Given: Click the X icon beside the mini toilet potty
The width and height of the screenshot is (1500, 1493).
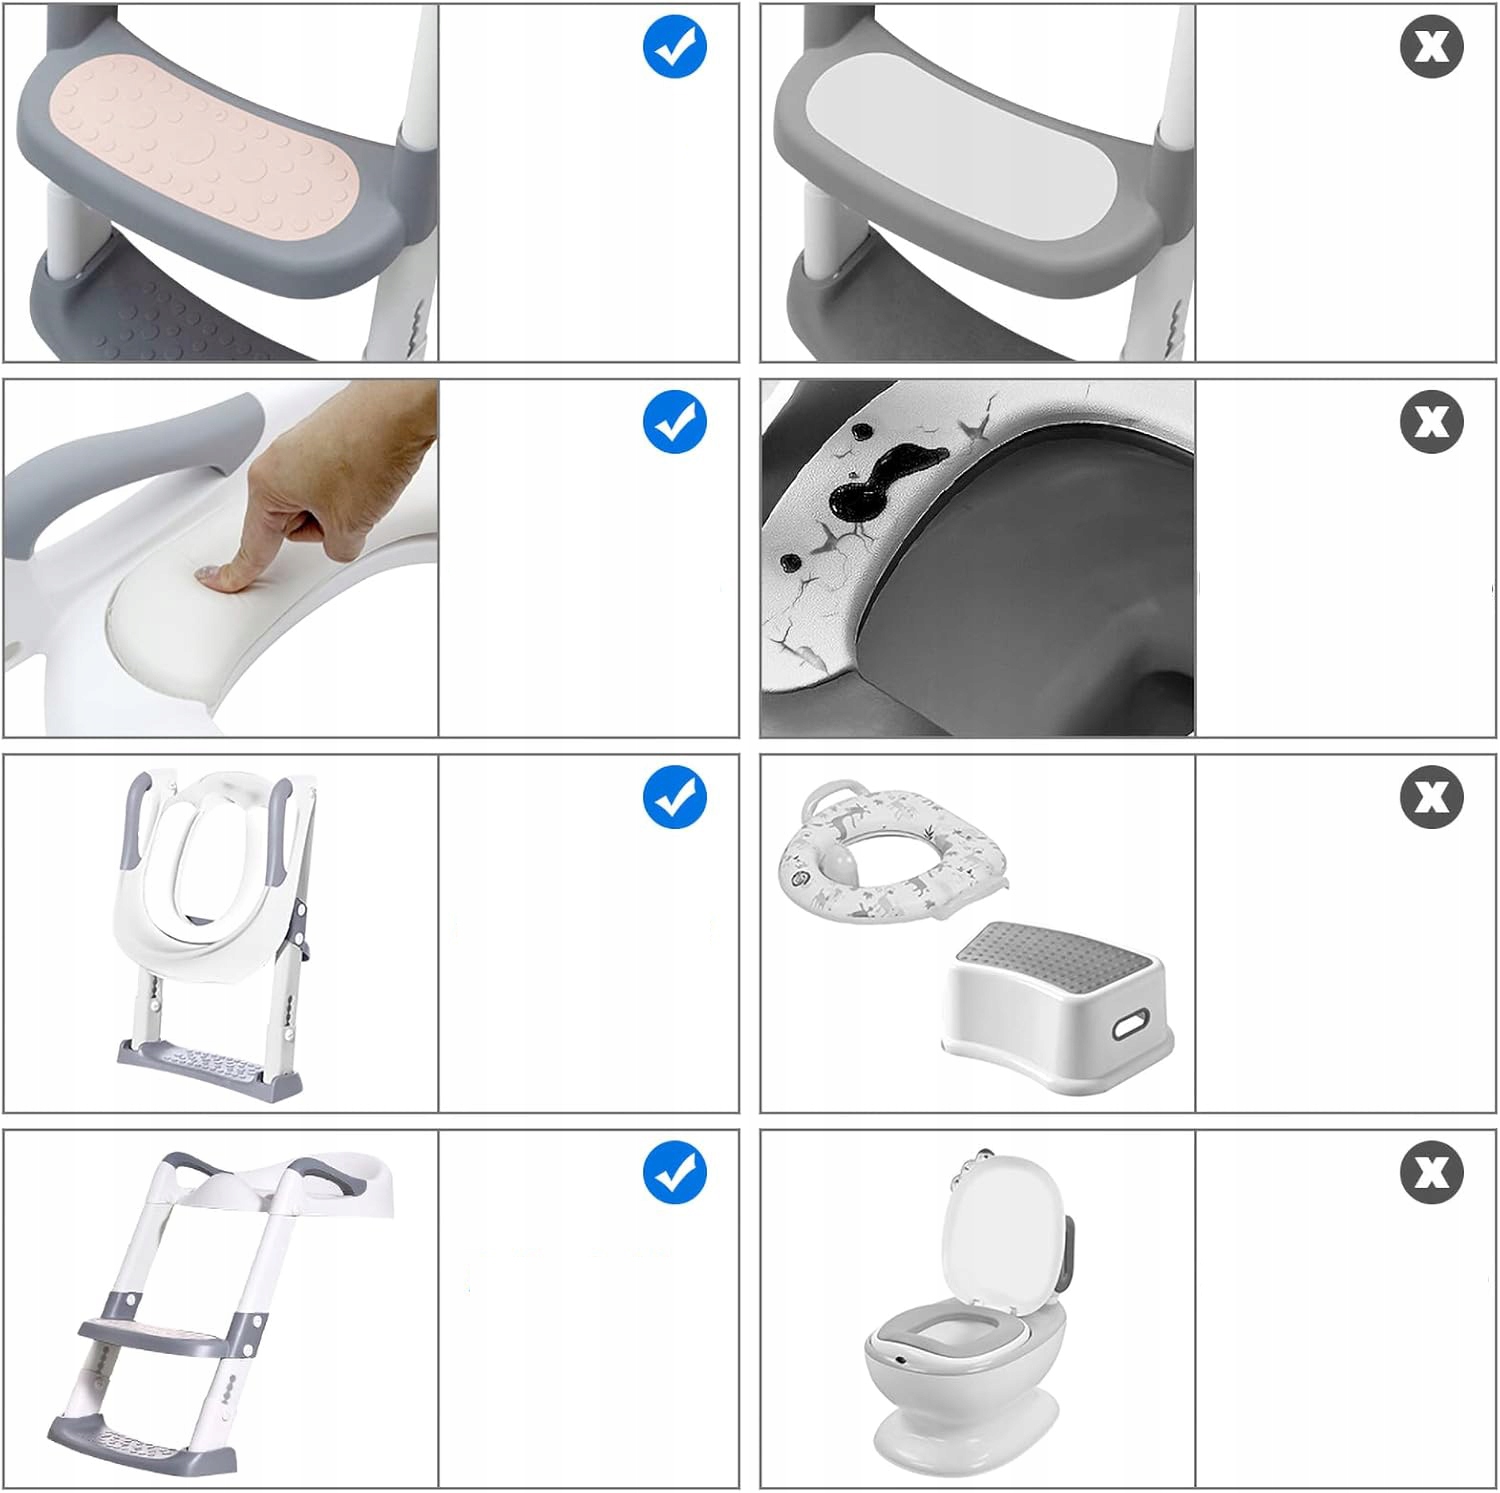Looking at the screenshot, I should coord(1432,1172).
